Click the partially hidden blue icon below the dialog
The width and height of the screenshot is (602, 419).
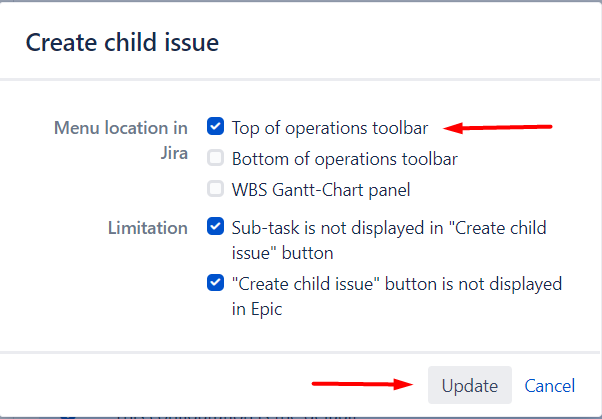pyautogui.click(x=68, y=414)
